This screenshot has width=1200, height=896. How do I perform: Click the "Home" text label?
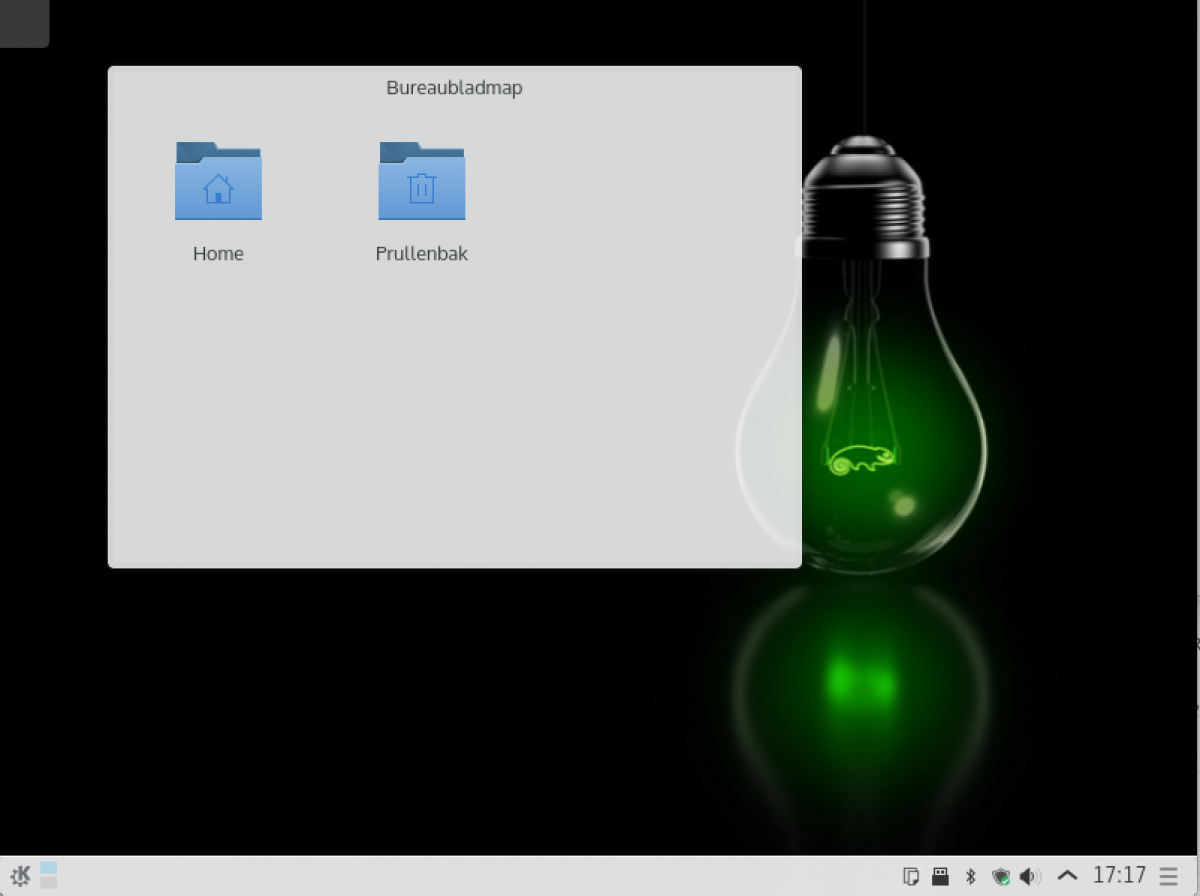click(x=218, y=254)
